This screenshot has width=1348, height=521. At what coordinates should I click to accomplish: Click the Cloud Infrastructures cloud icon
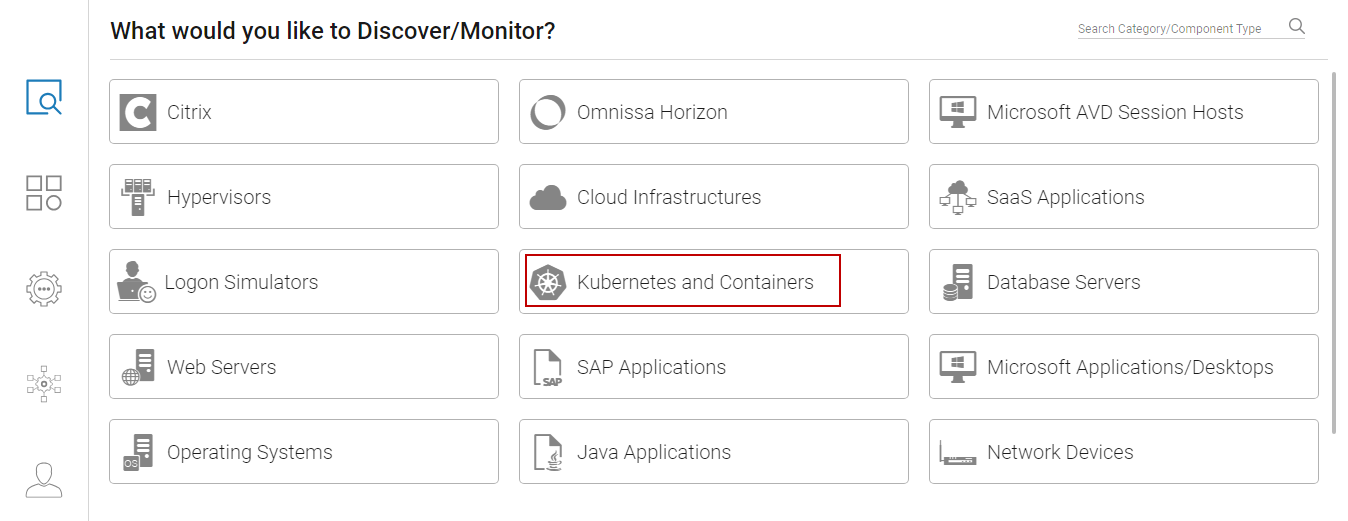[548, 198]
